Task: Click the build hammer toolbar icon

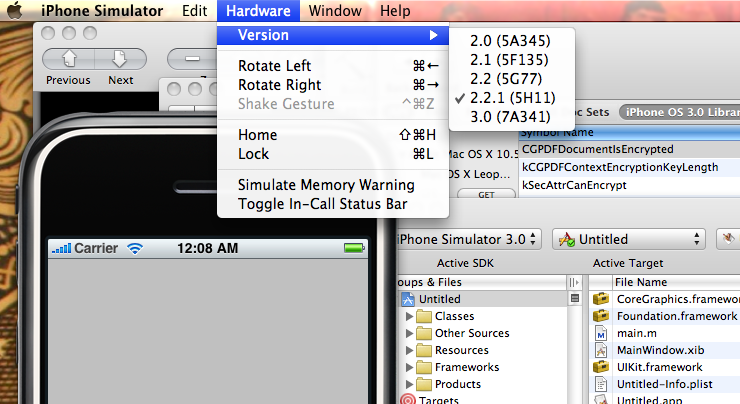Action: coord(728,239)
